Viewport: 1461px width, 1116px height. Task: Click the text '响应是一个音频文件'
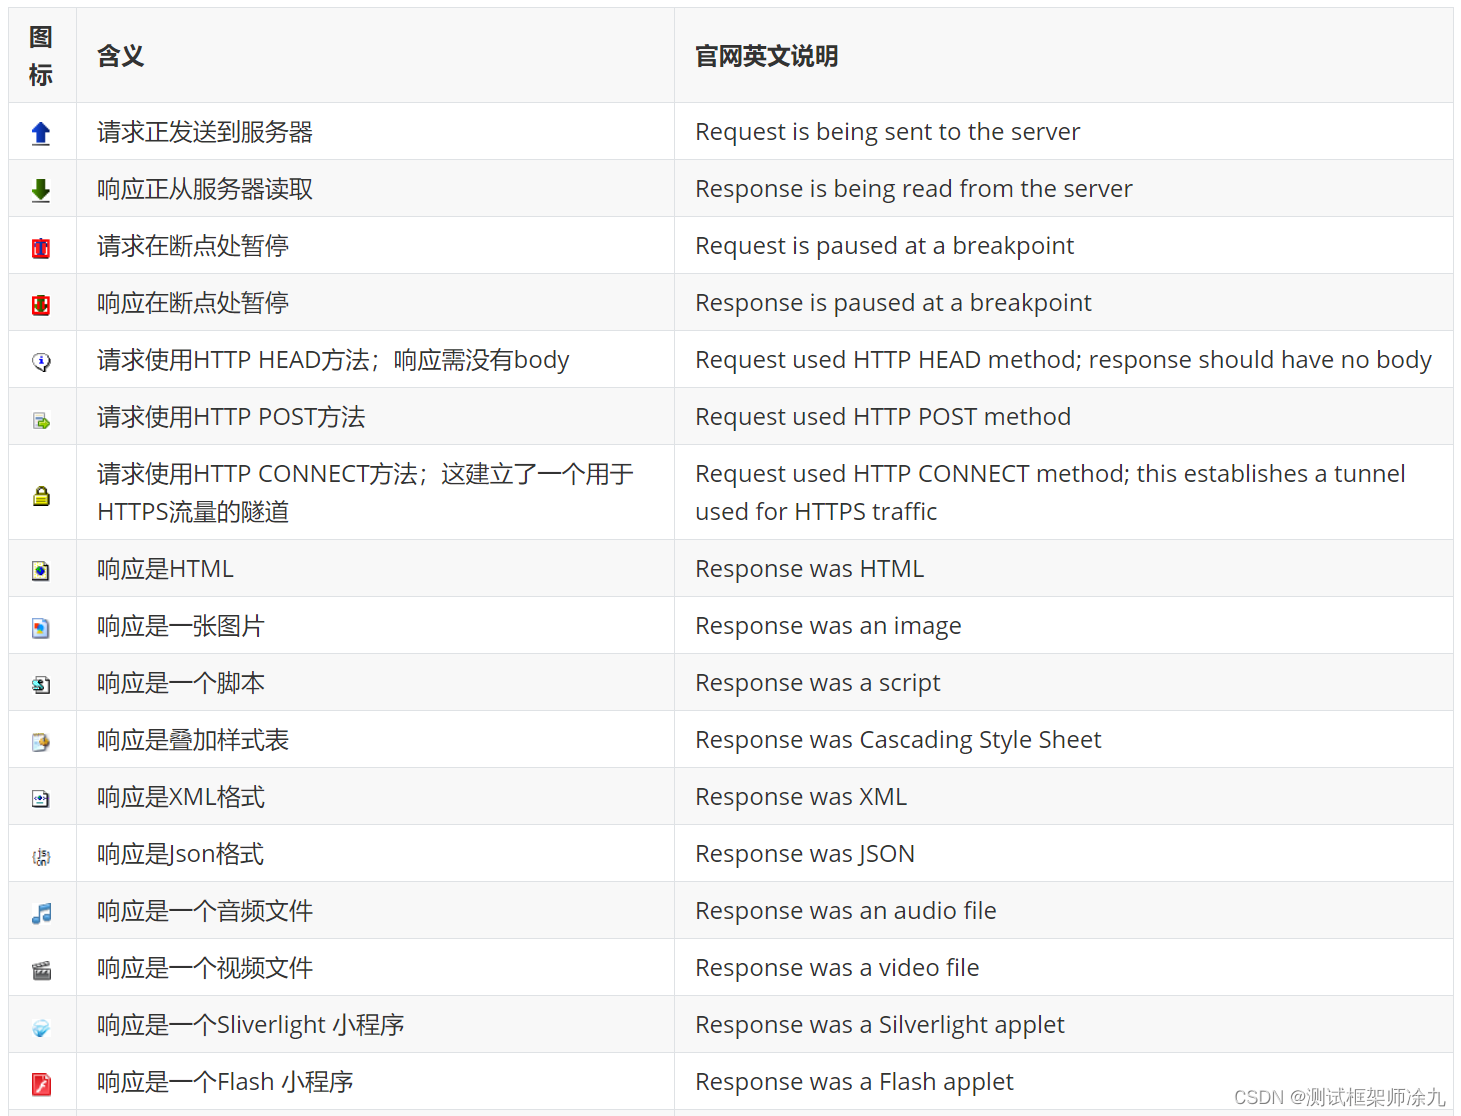point(205,911)
